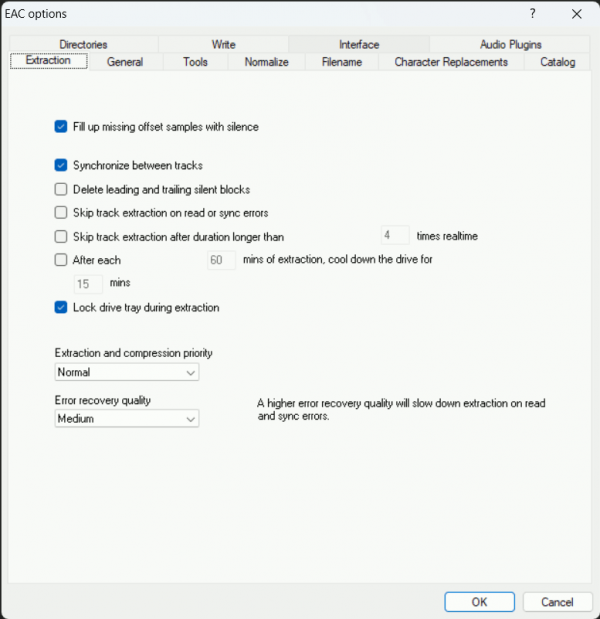Select the Audio Plugins tab
Screen dimensions: 600x619
pos(510,44)
